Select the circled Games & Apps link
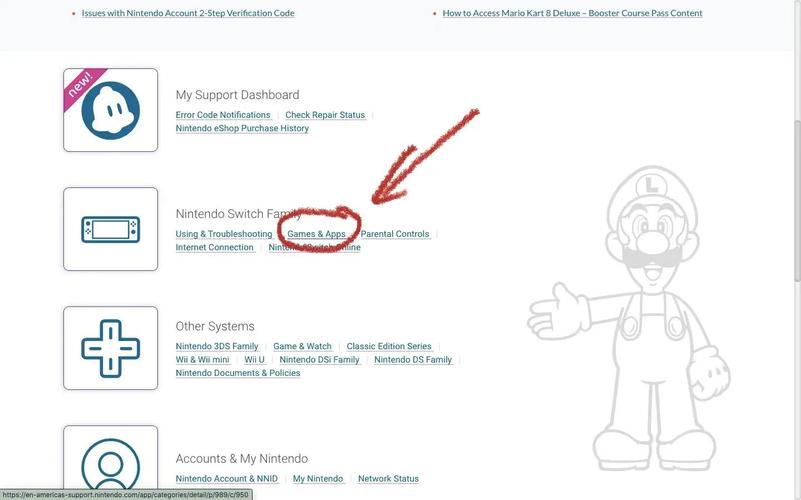801x500 pixels. coord(316,234)
